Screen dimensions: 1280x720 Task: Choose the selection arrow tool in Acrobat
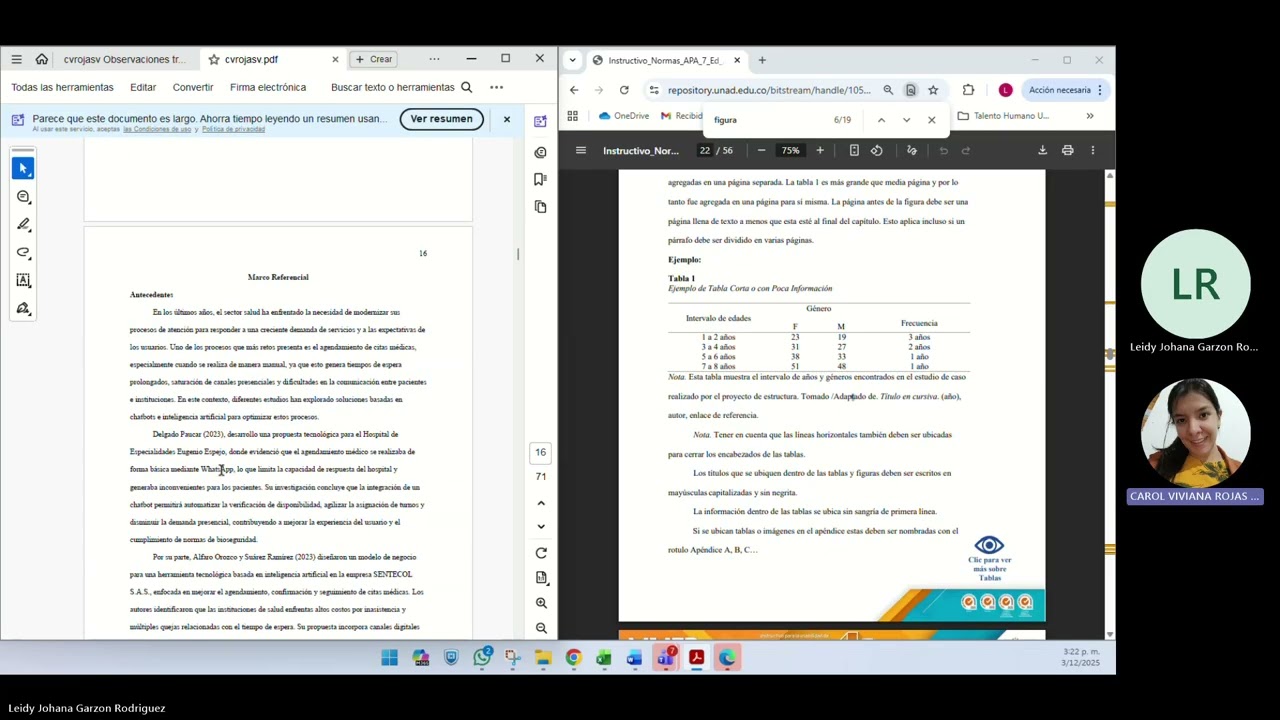[23, 168]
